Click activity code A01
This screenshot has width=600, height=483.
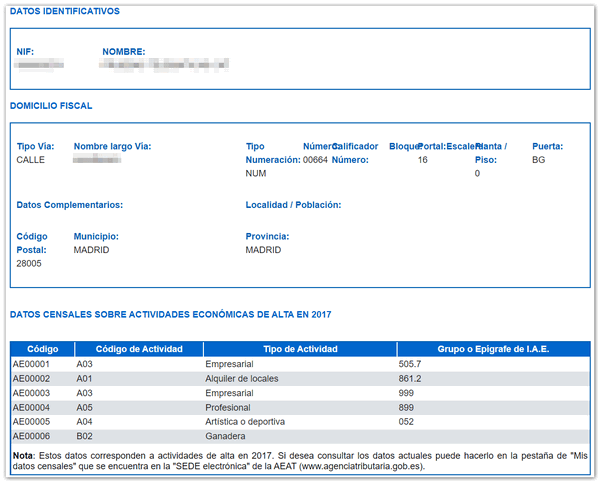tap(84, 379)
